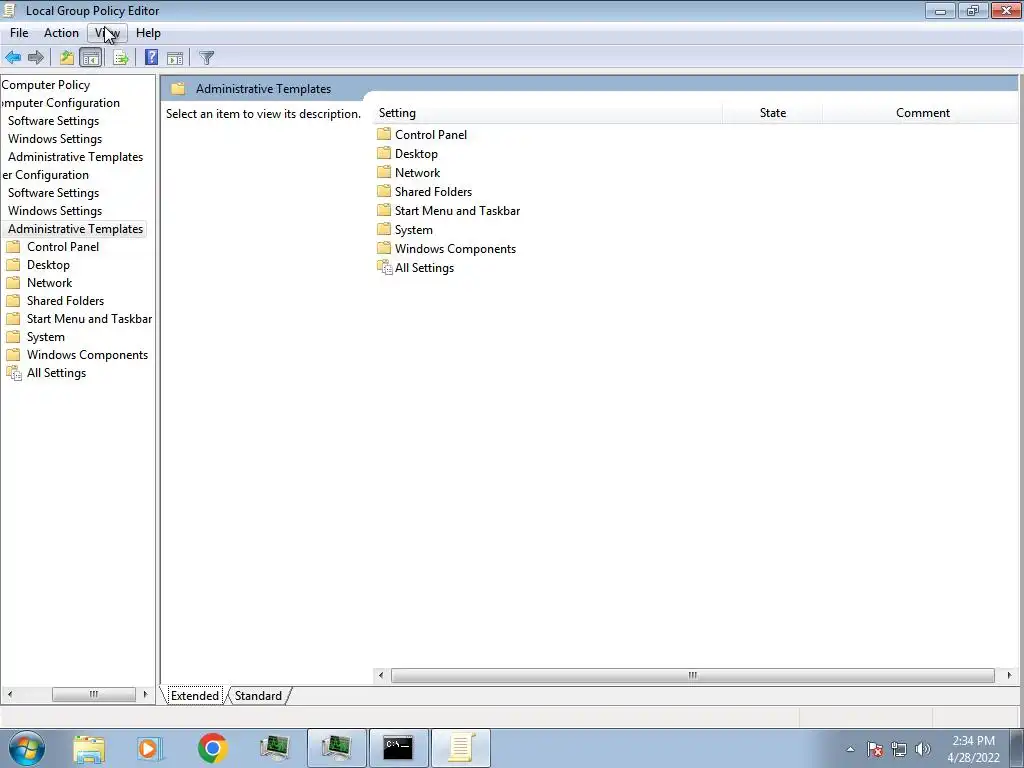Select Shared Folders in the left tree

[65, 300]
